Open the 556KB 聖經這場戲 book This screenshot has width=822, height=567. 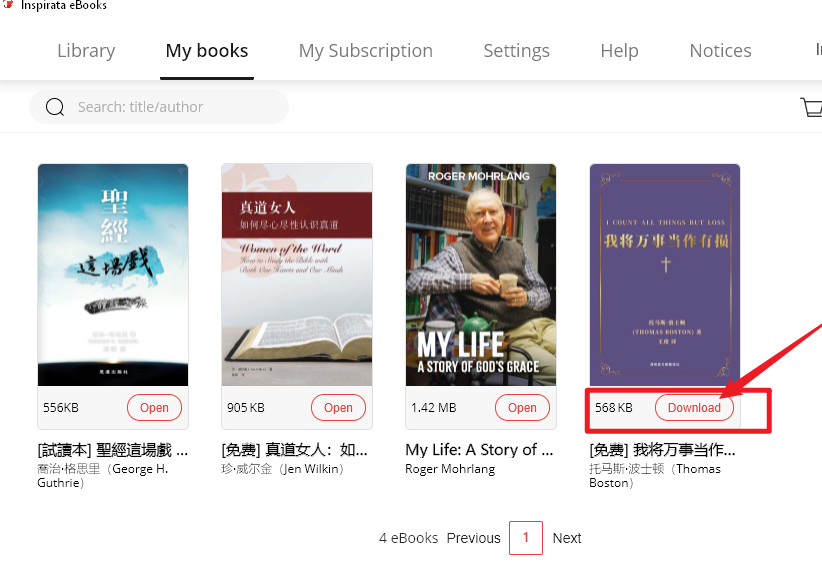pyautogui.click(x=154, y=408)
